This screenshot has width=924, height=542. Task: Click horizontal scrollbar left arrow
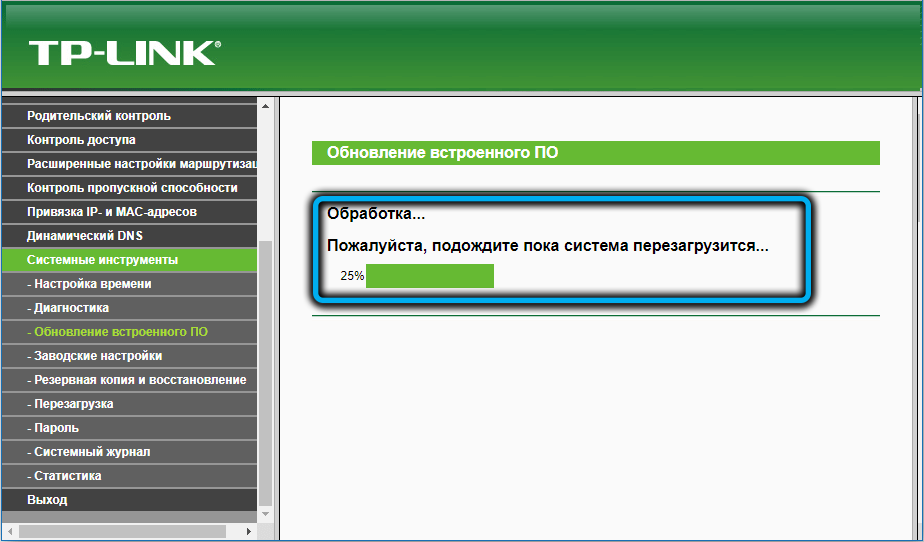(9, 531)
